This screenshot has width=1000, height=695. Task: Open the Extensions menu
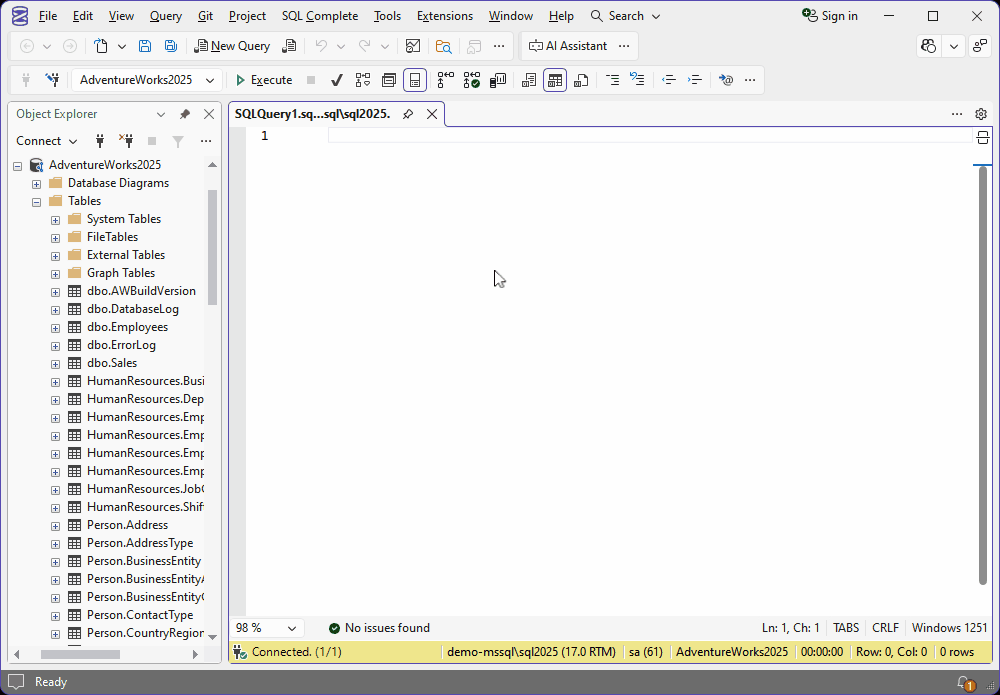[444, 15]
